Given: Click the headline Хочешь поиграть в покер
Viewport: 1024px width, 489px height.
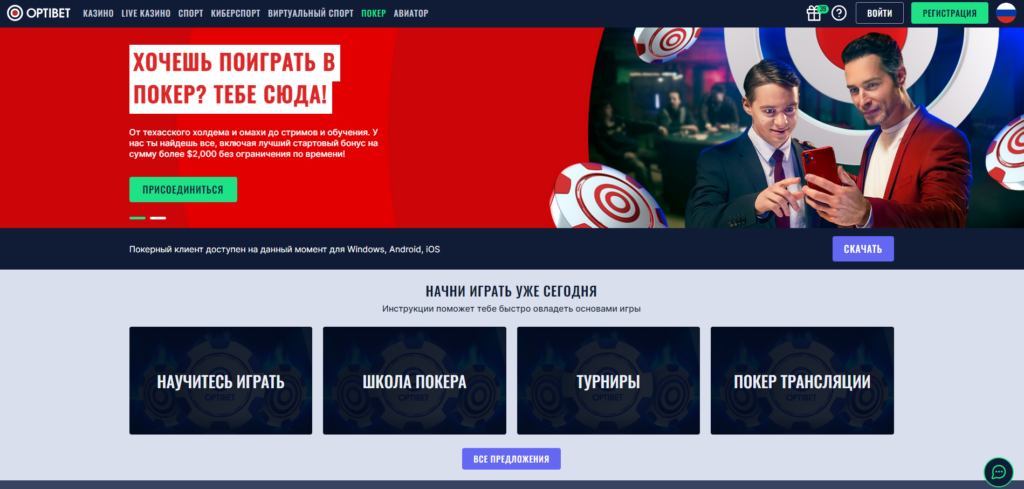Looking at the screenshot, I should [x=234, y=79].
